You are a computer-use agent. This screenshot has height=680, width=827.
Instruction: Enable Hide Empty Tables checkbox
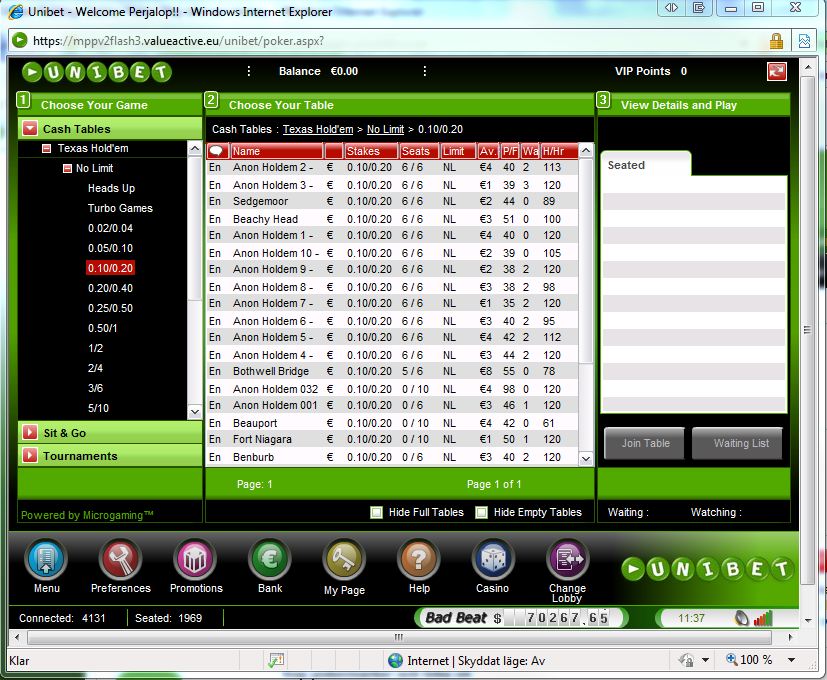[x=481, y=512]
